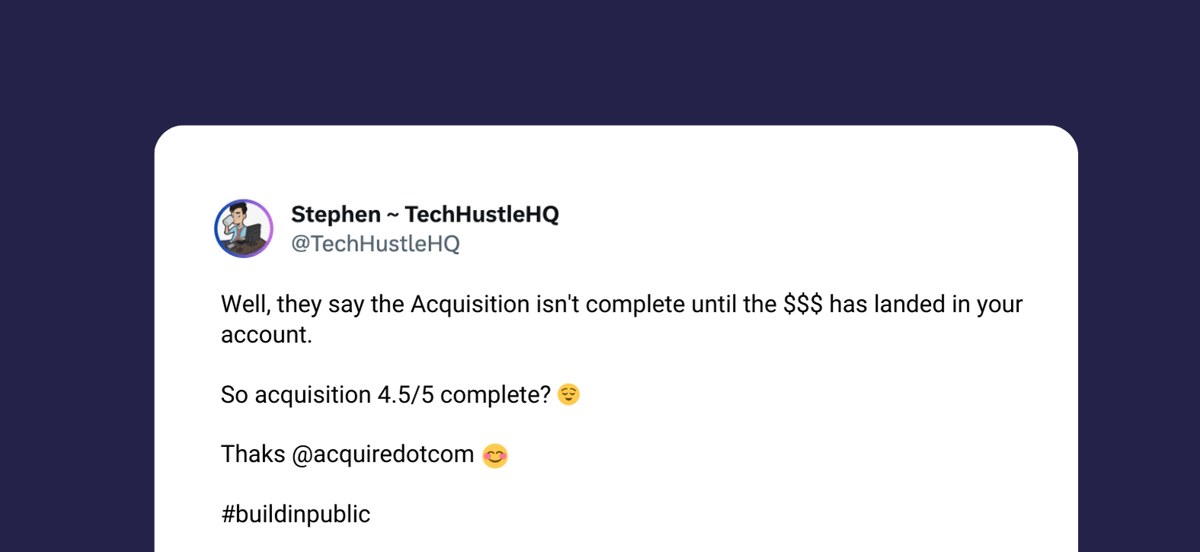Click the relieved face emoji after complete?

[569, 395]
